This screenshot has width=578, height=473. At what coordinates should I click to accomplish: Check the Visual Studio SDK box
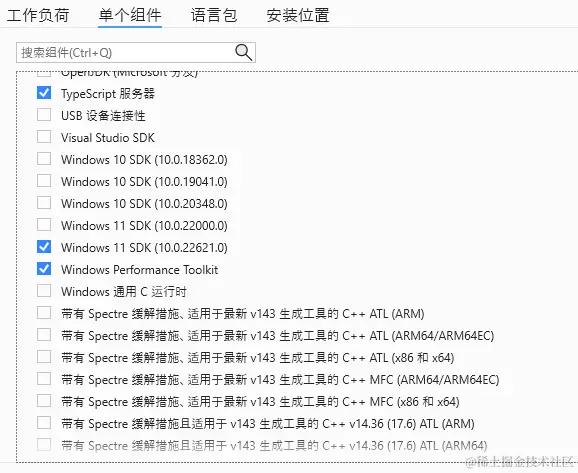(44, 137)
